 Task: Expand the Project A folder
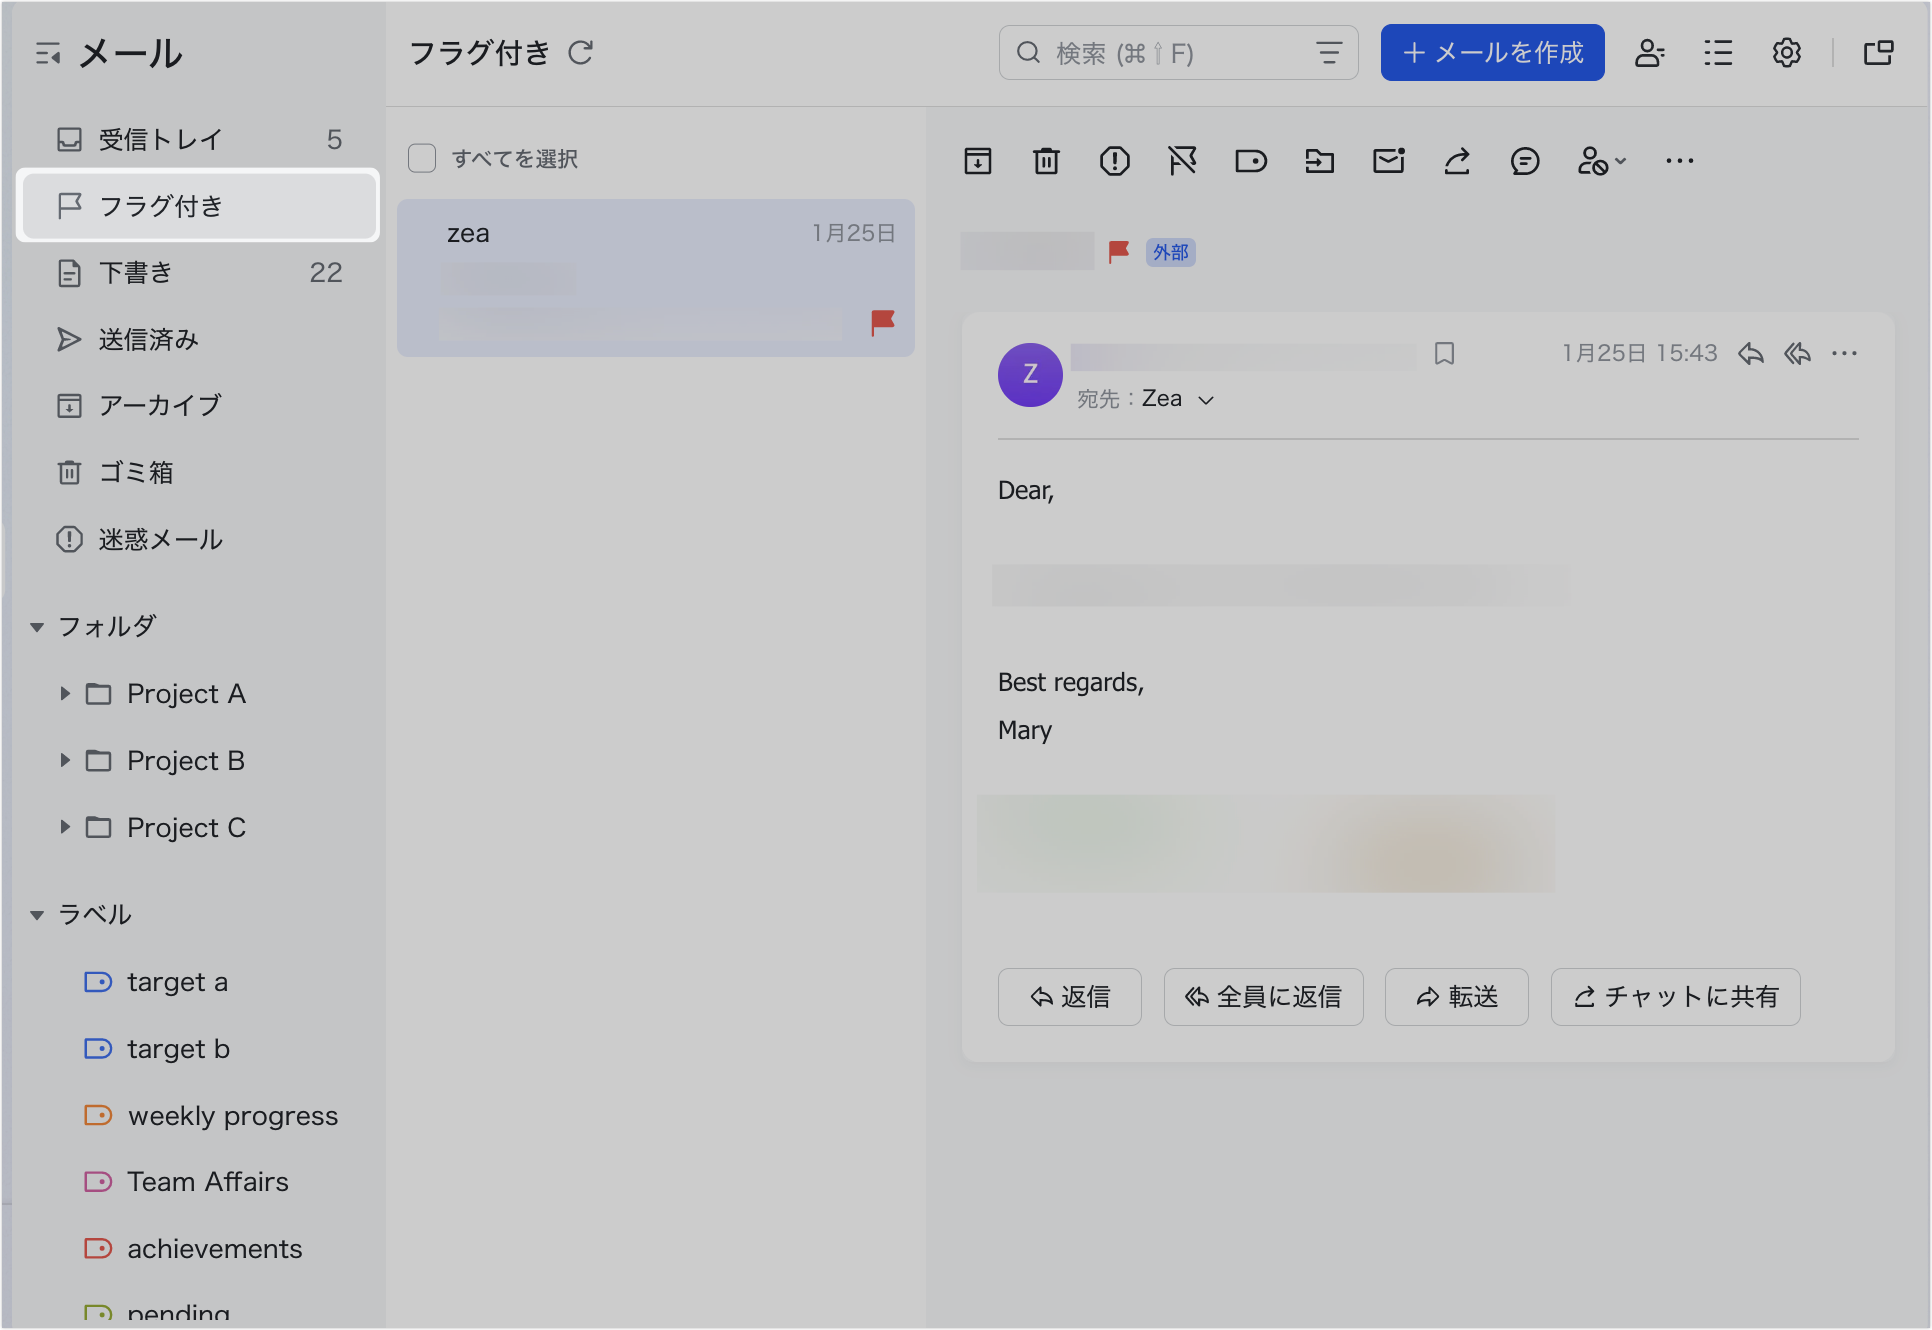click(65, 694)
